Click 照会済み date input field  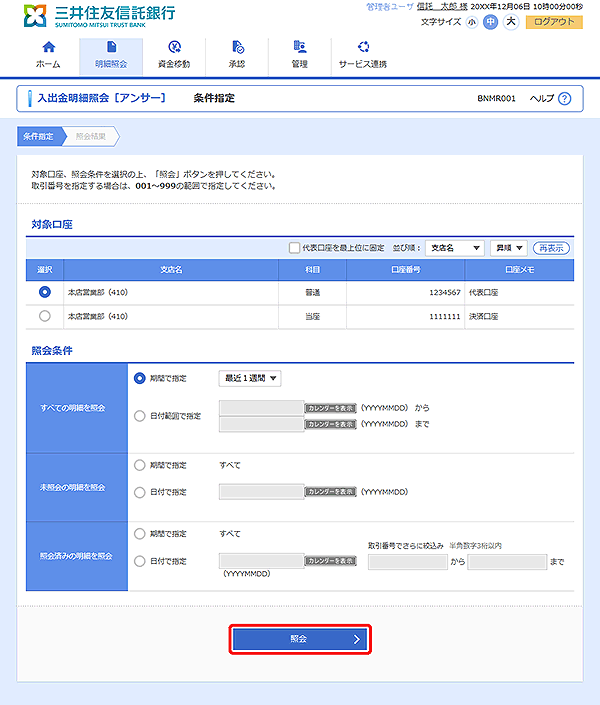(x=261, y=561)
